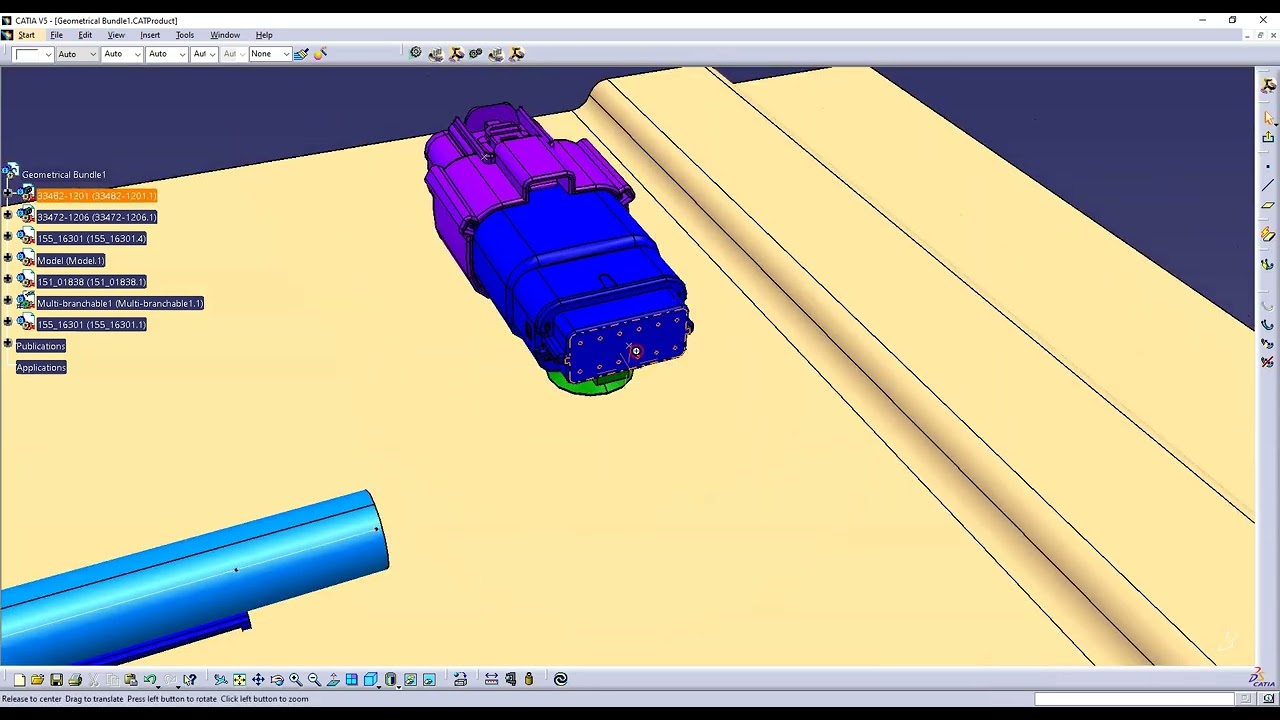Click the Swap Visible Space icon

coord(429,680)
